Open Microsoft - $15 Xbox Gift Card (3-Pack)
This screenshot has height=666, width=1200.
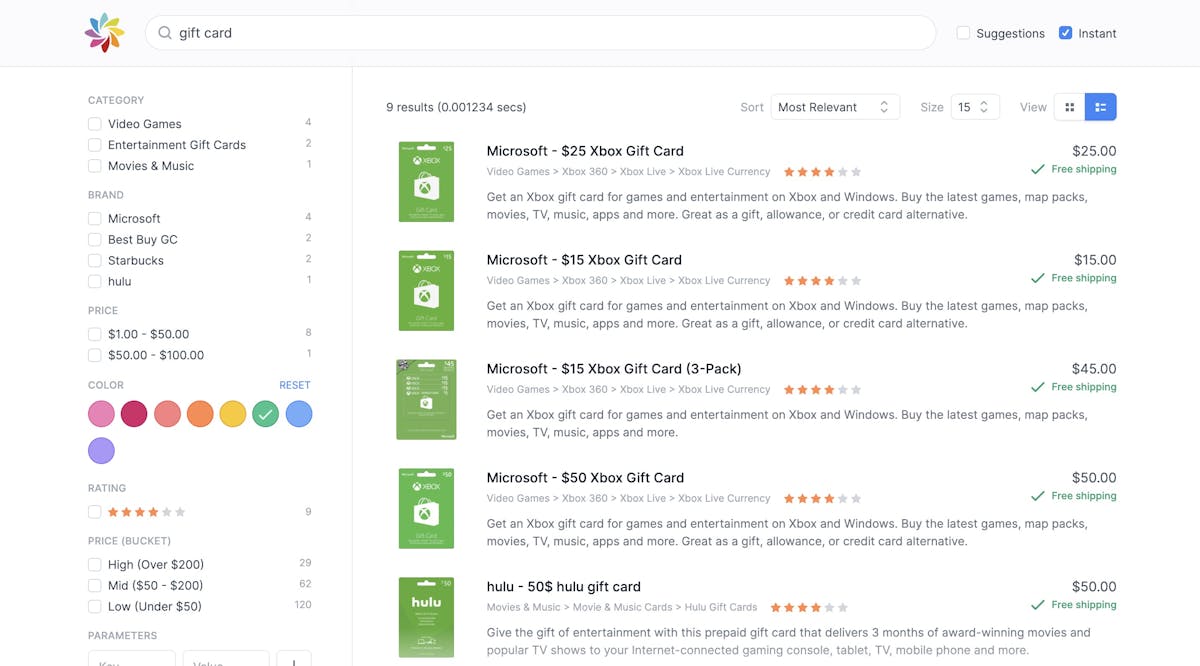pyautogui.click(x=614, y=369)
